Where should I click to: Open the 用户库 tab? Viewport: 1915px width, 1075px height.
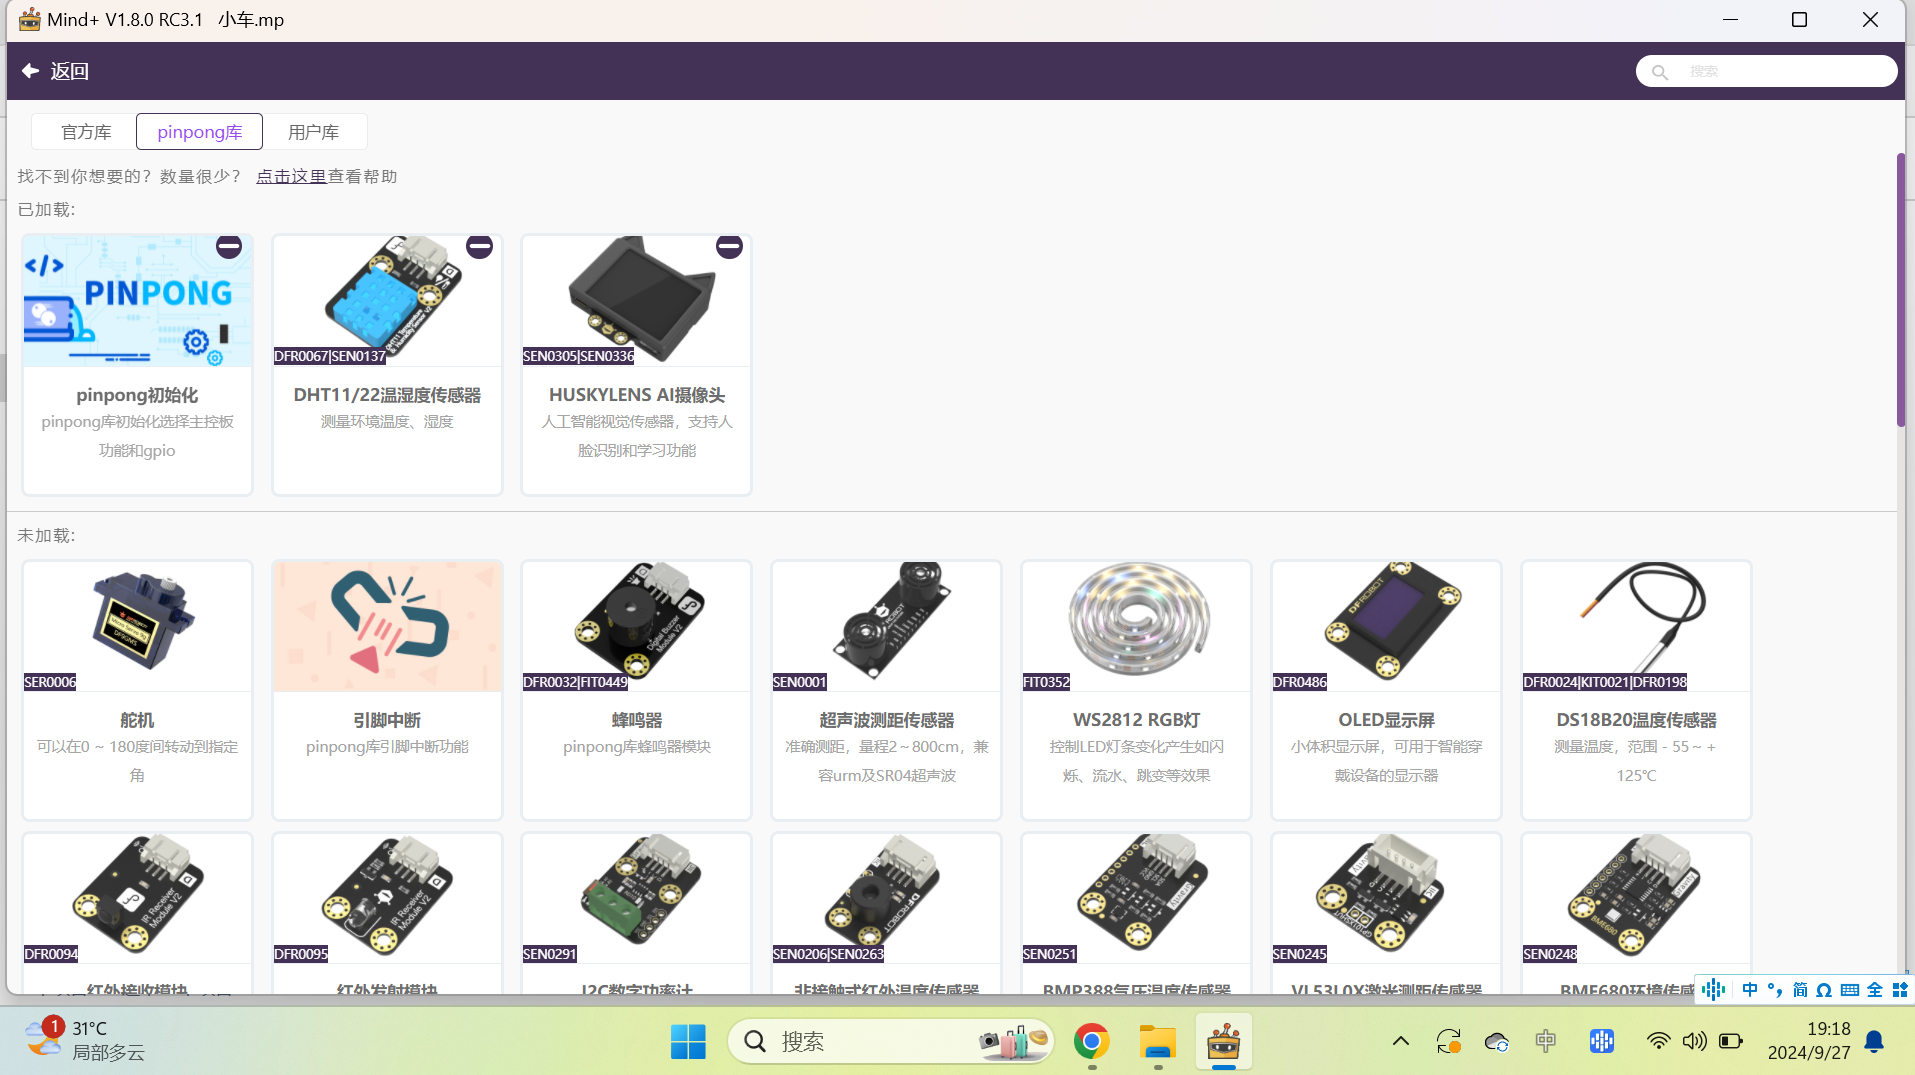(314, 132)
